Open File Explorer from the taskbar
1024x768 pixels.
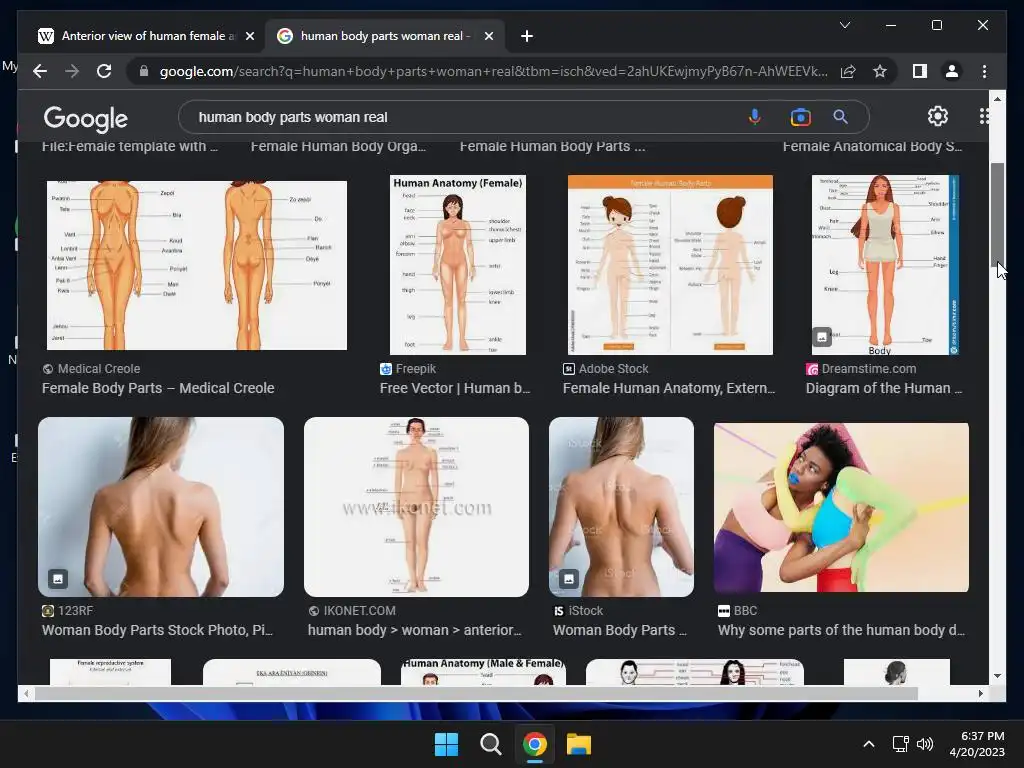pos(579,744)
